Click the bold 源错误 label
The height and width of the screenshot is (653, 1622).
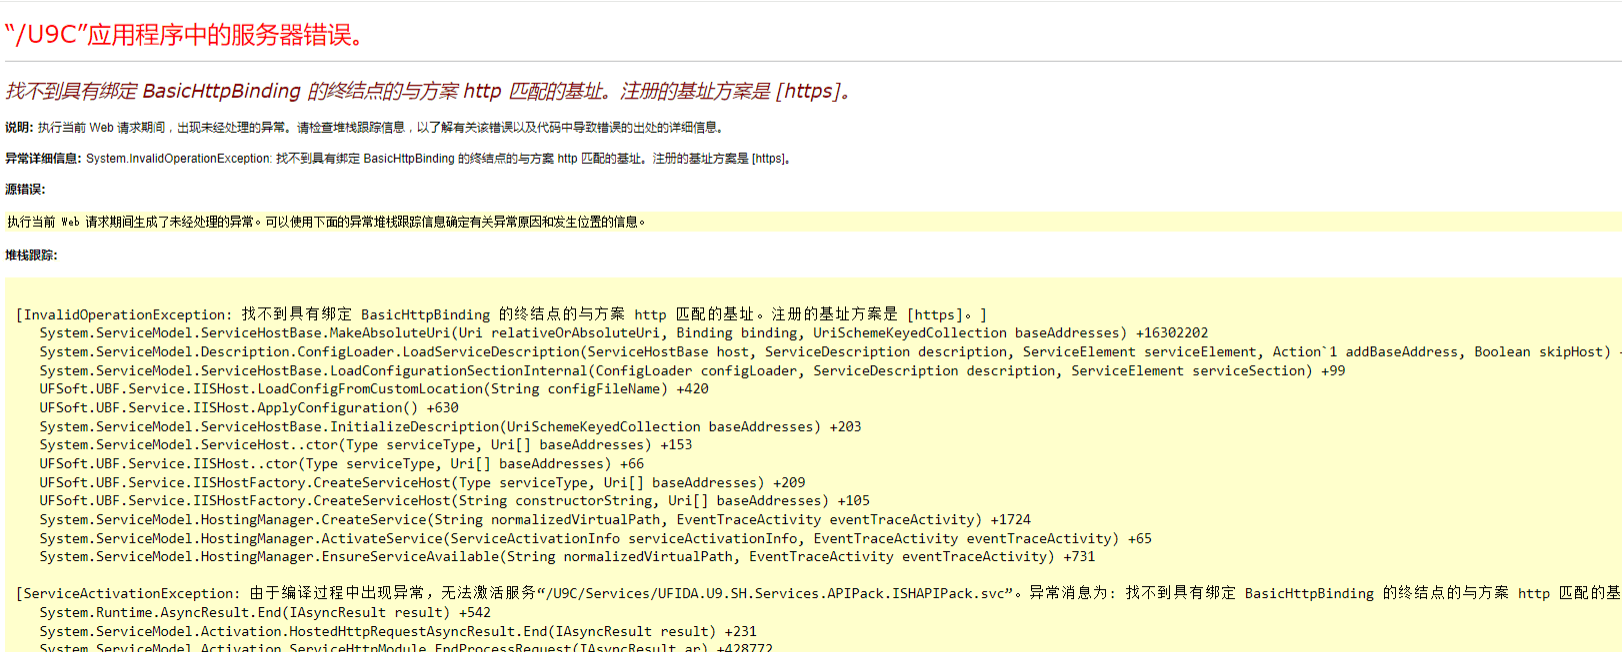pos(25,190)
